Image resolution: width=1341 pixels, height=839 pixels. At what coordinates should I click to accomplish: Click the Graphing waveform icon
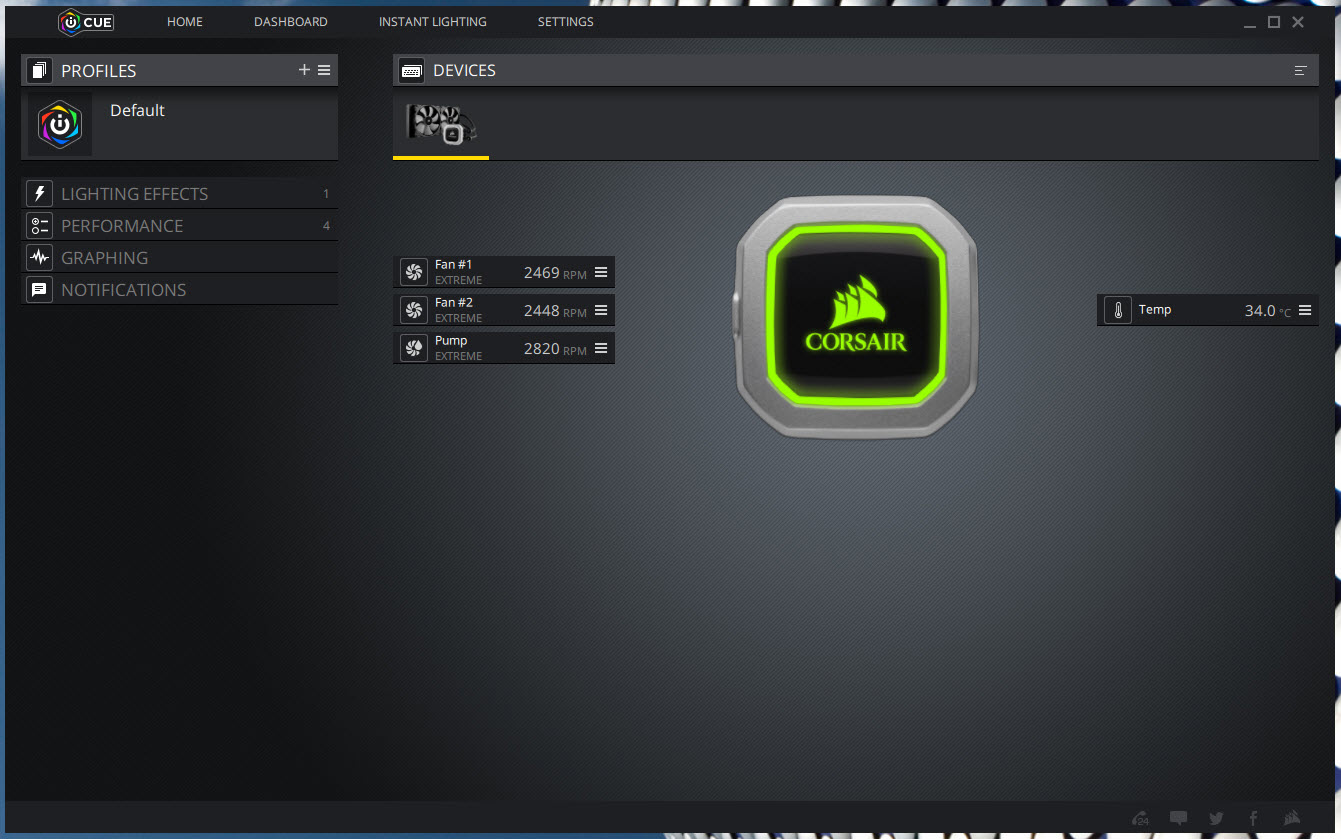39,257
